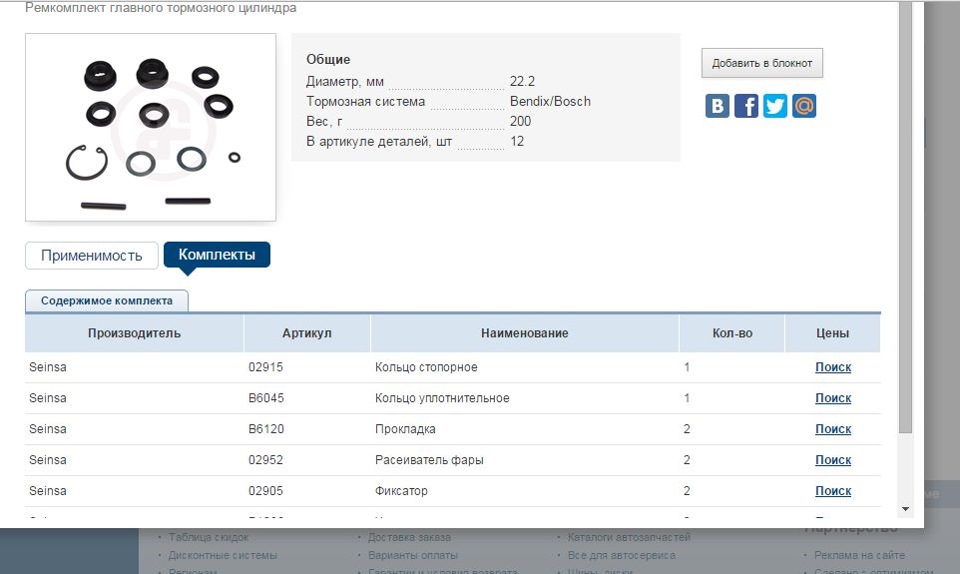
Task: Share on Facebook icon
Action: click(746, 106)
